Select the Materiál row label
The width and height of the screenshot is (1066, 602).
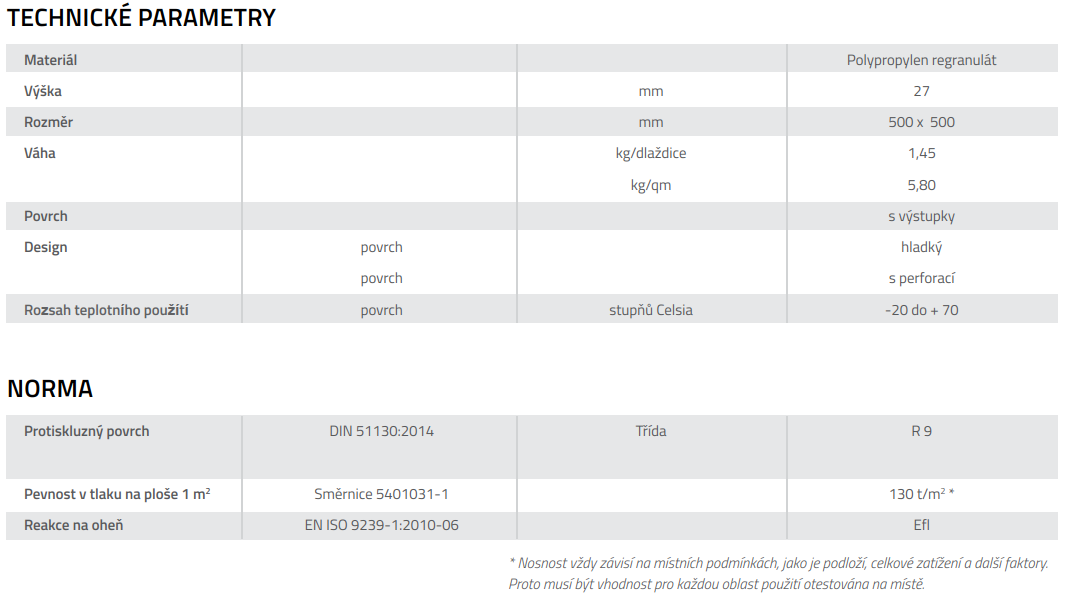51,60
